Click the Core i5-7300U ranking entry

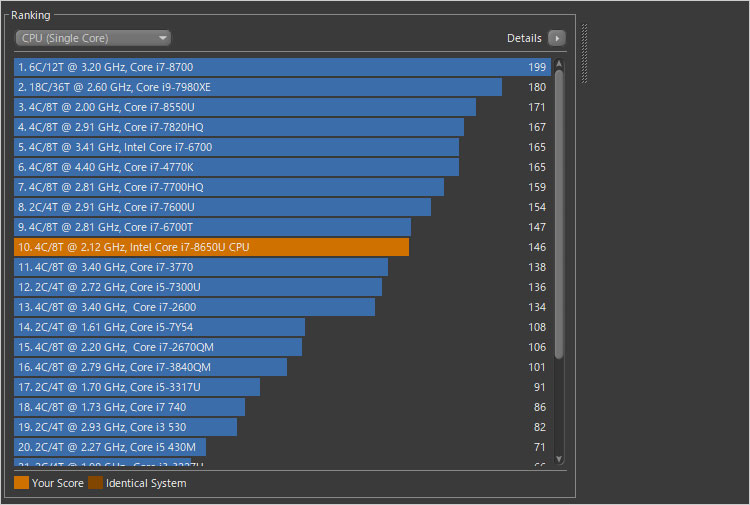(x=198, y=287)
